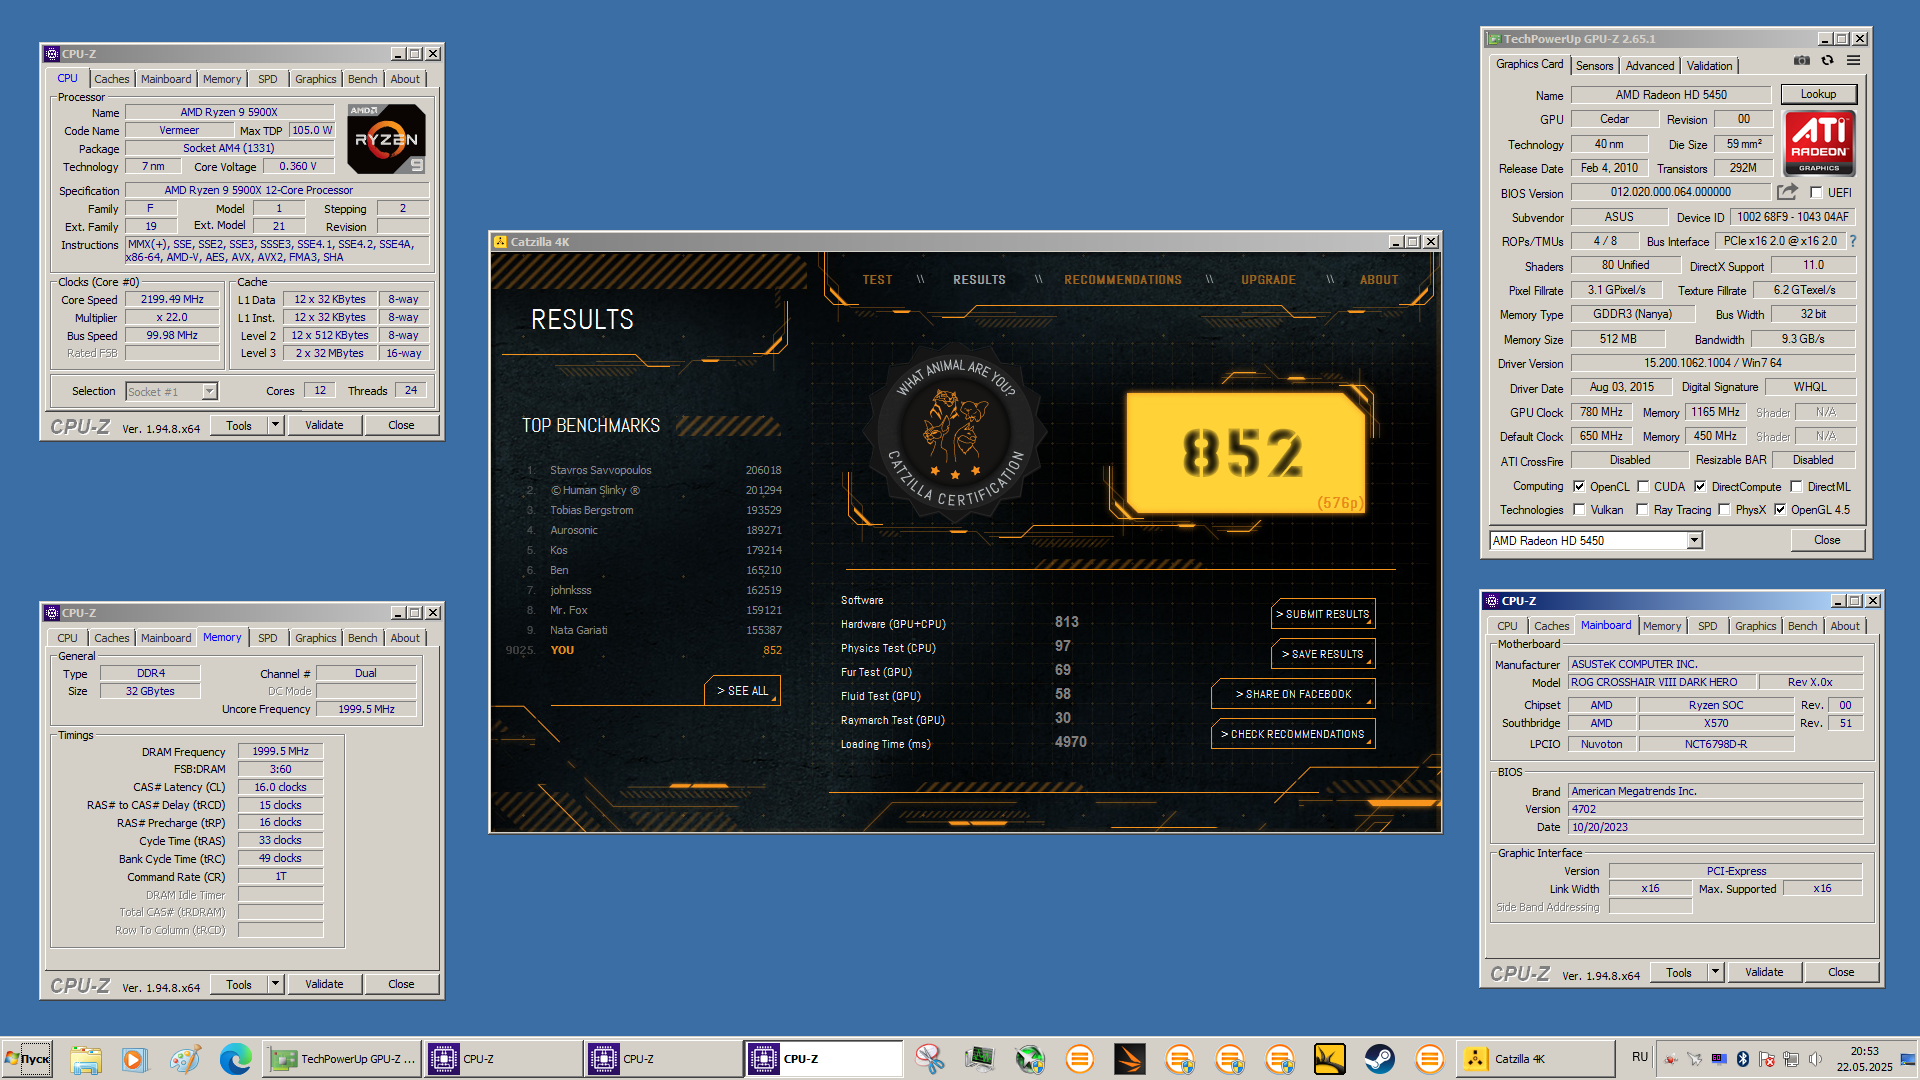Toggle the Vulkan checkbox

click(x=1579, y=510)
